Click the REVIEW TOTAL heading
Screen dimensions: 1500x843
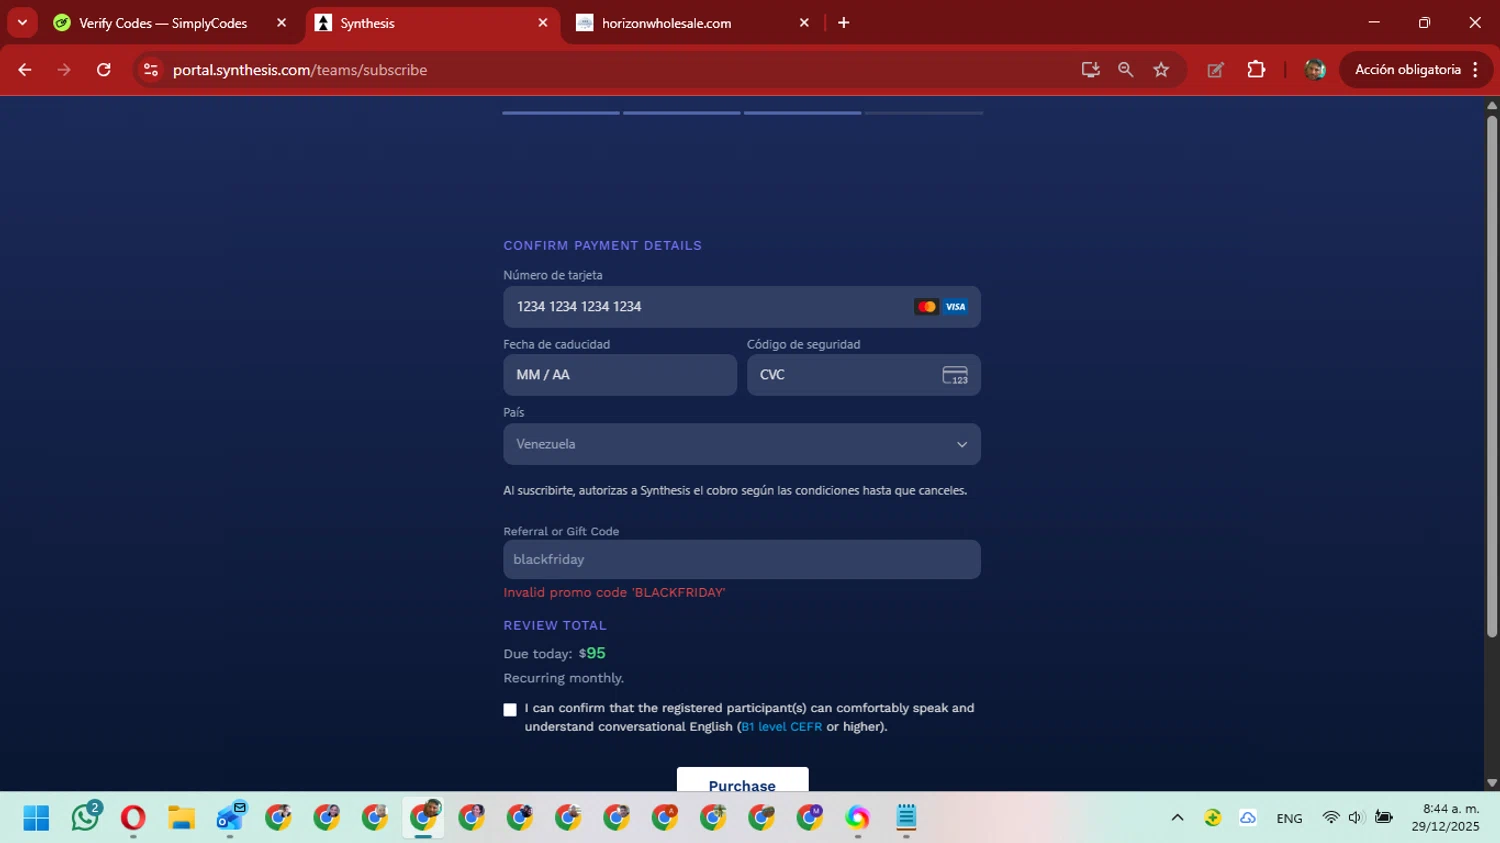(555, 625)
